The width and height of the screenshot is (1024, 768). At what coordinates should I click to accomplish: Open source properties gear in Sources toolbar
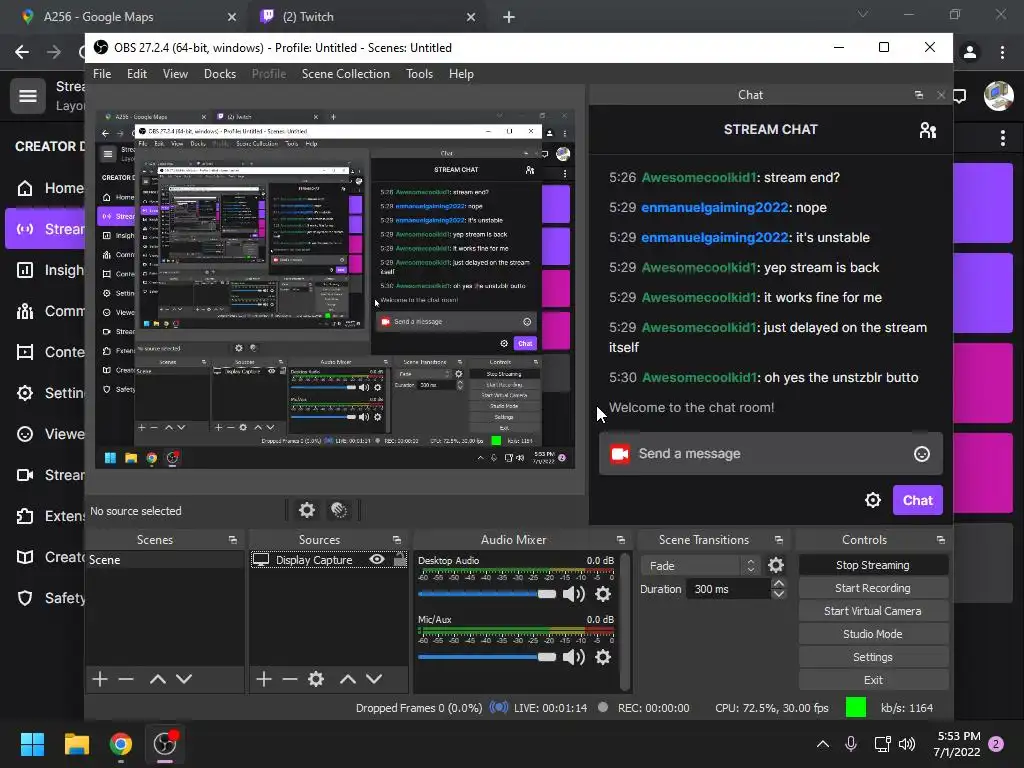(316, 679)
